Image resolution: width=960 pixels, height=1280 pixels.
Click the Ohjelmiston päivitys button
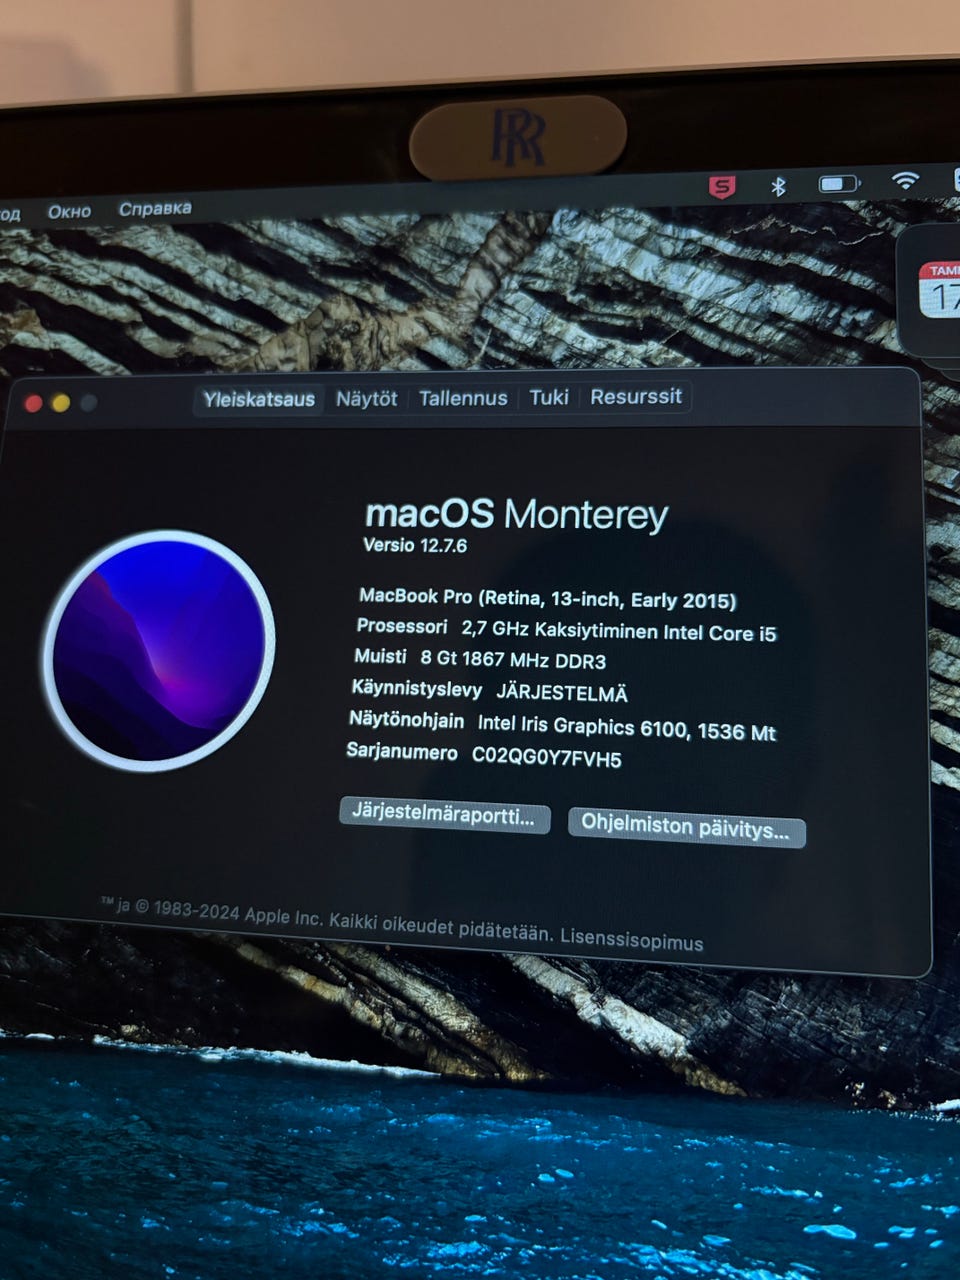686,828
